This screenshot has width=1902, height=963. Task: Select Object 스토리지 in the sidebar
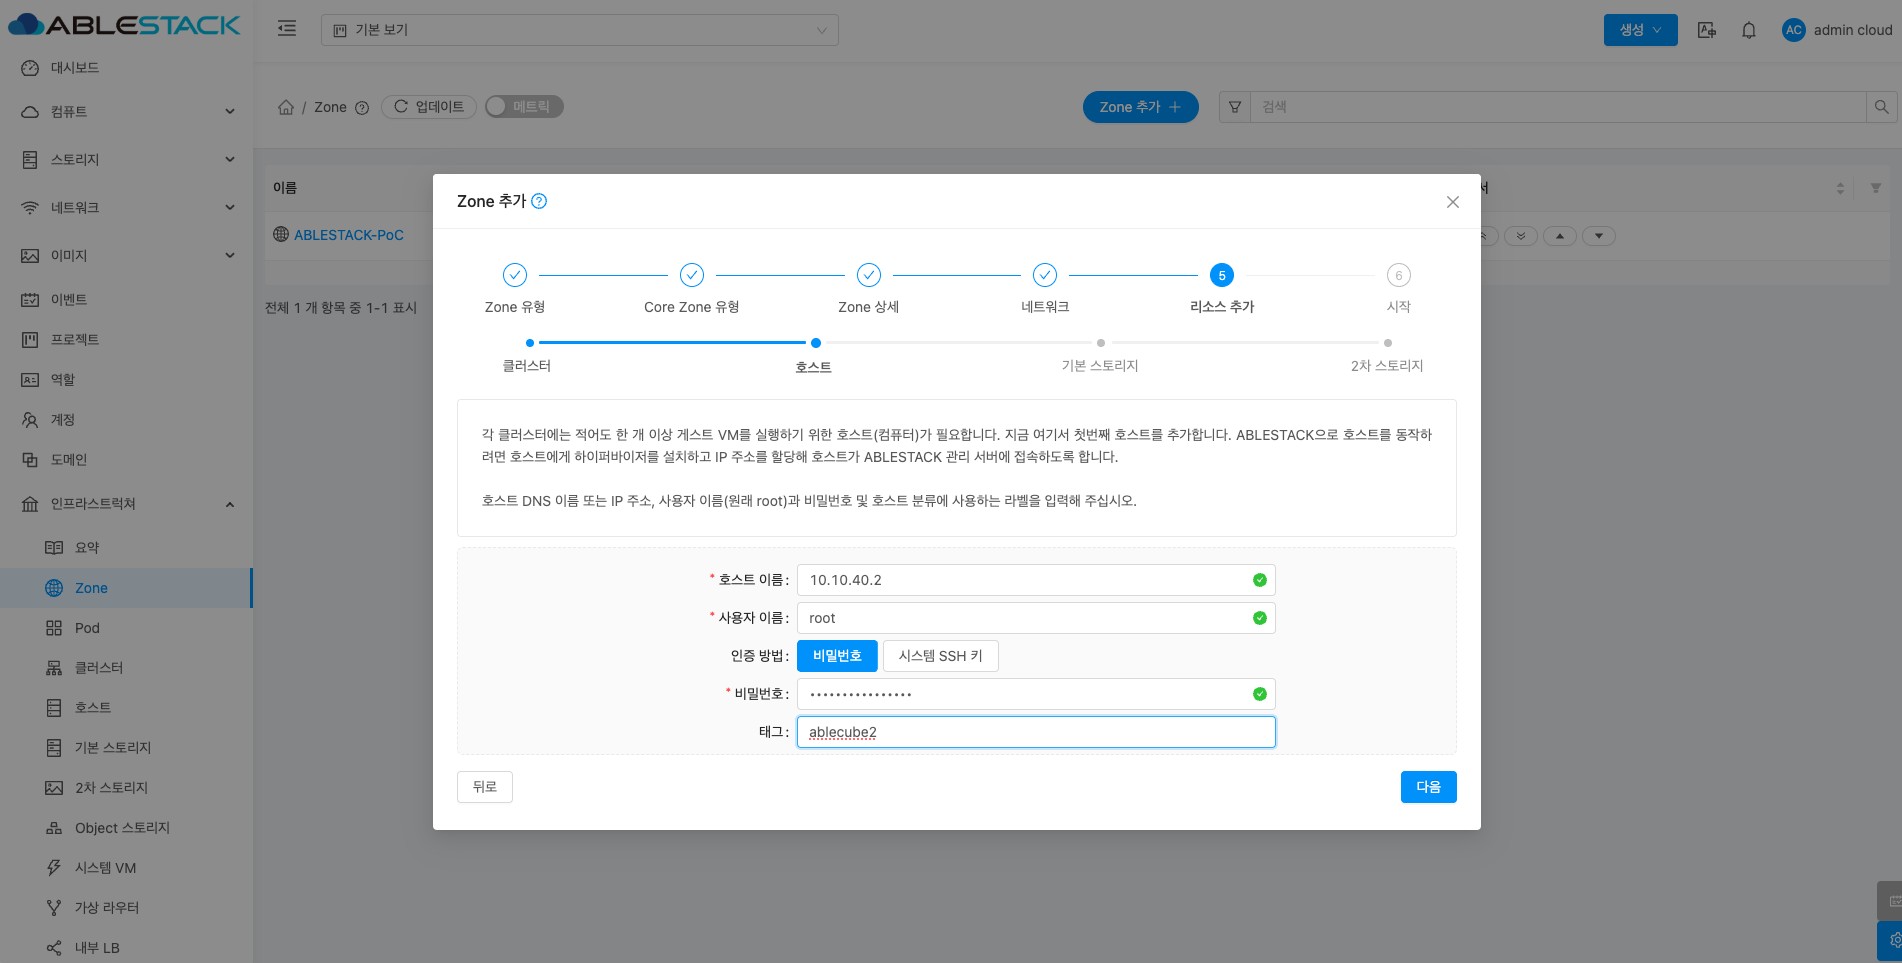[x=126, y=828]
